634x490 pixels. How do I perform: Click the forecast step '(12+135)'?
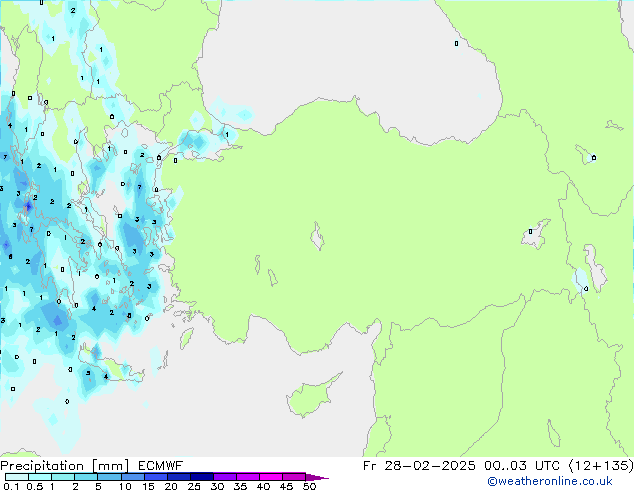coord(601,466)
